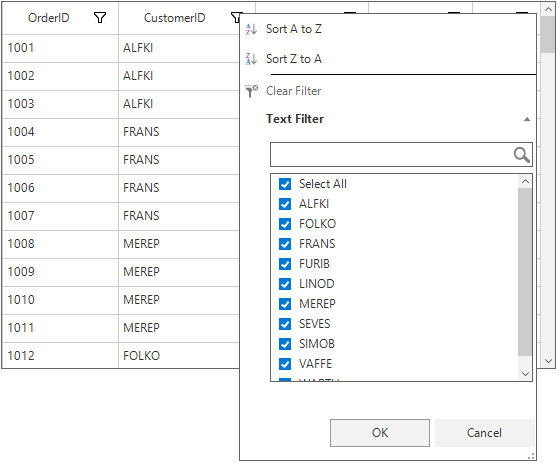Screen dimensions: 560x468
Task: Uncheck the SEVES checkbox
Action: tap(285, 324)
